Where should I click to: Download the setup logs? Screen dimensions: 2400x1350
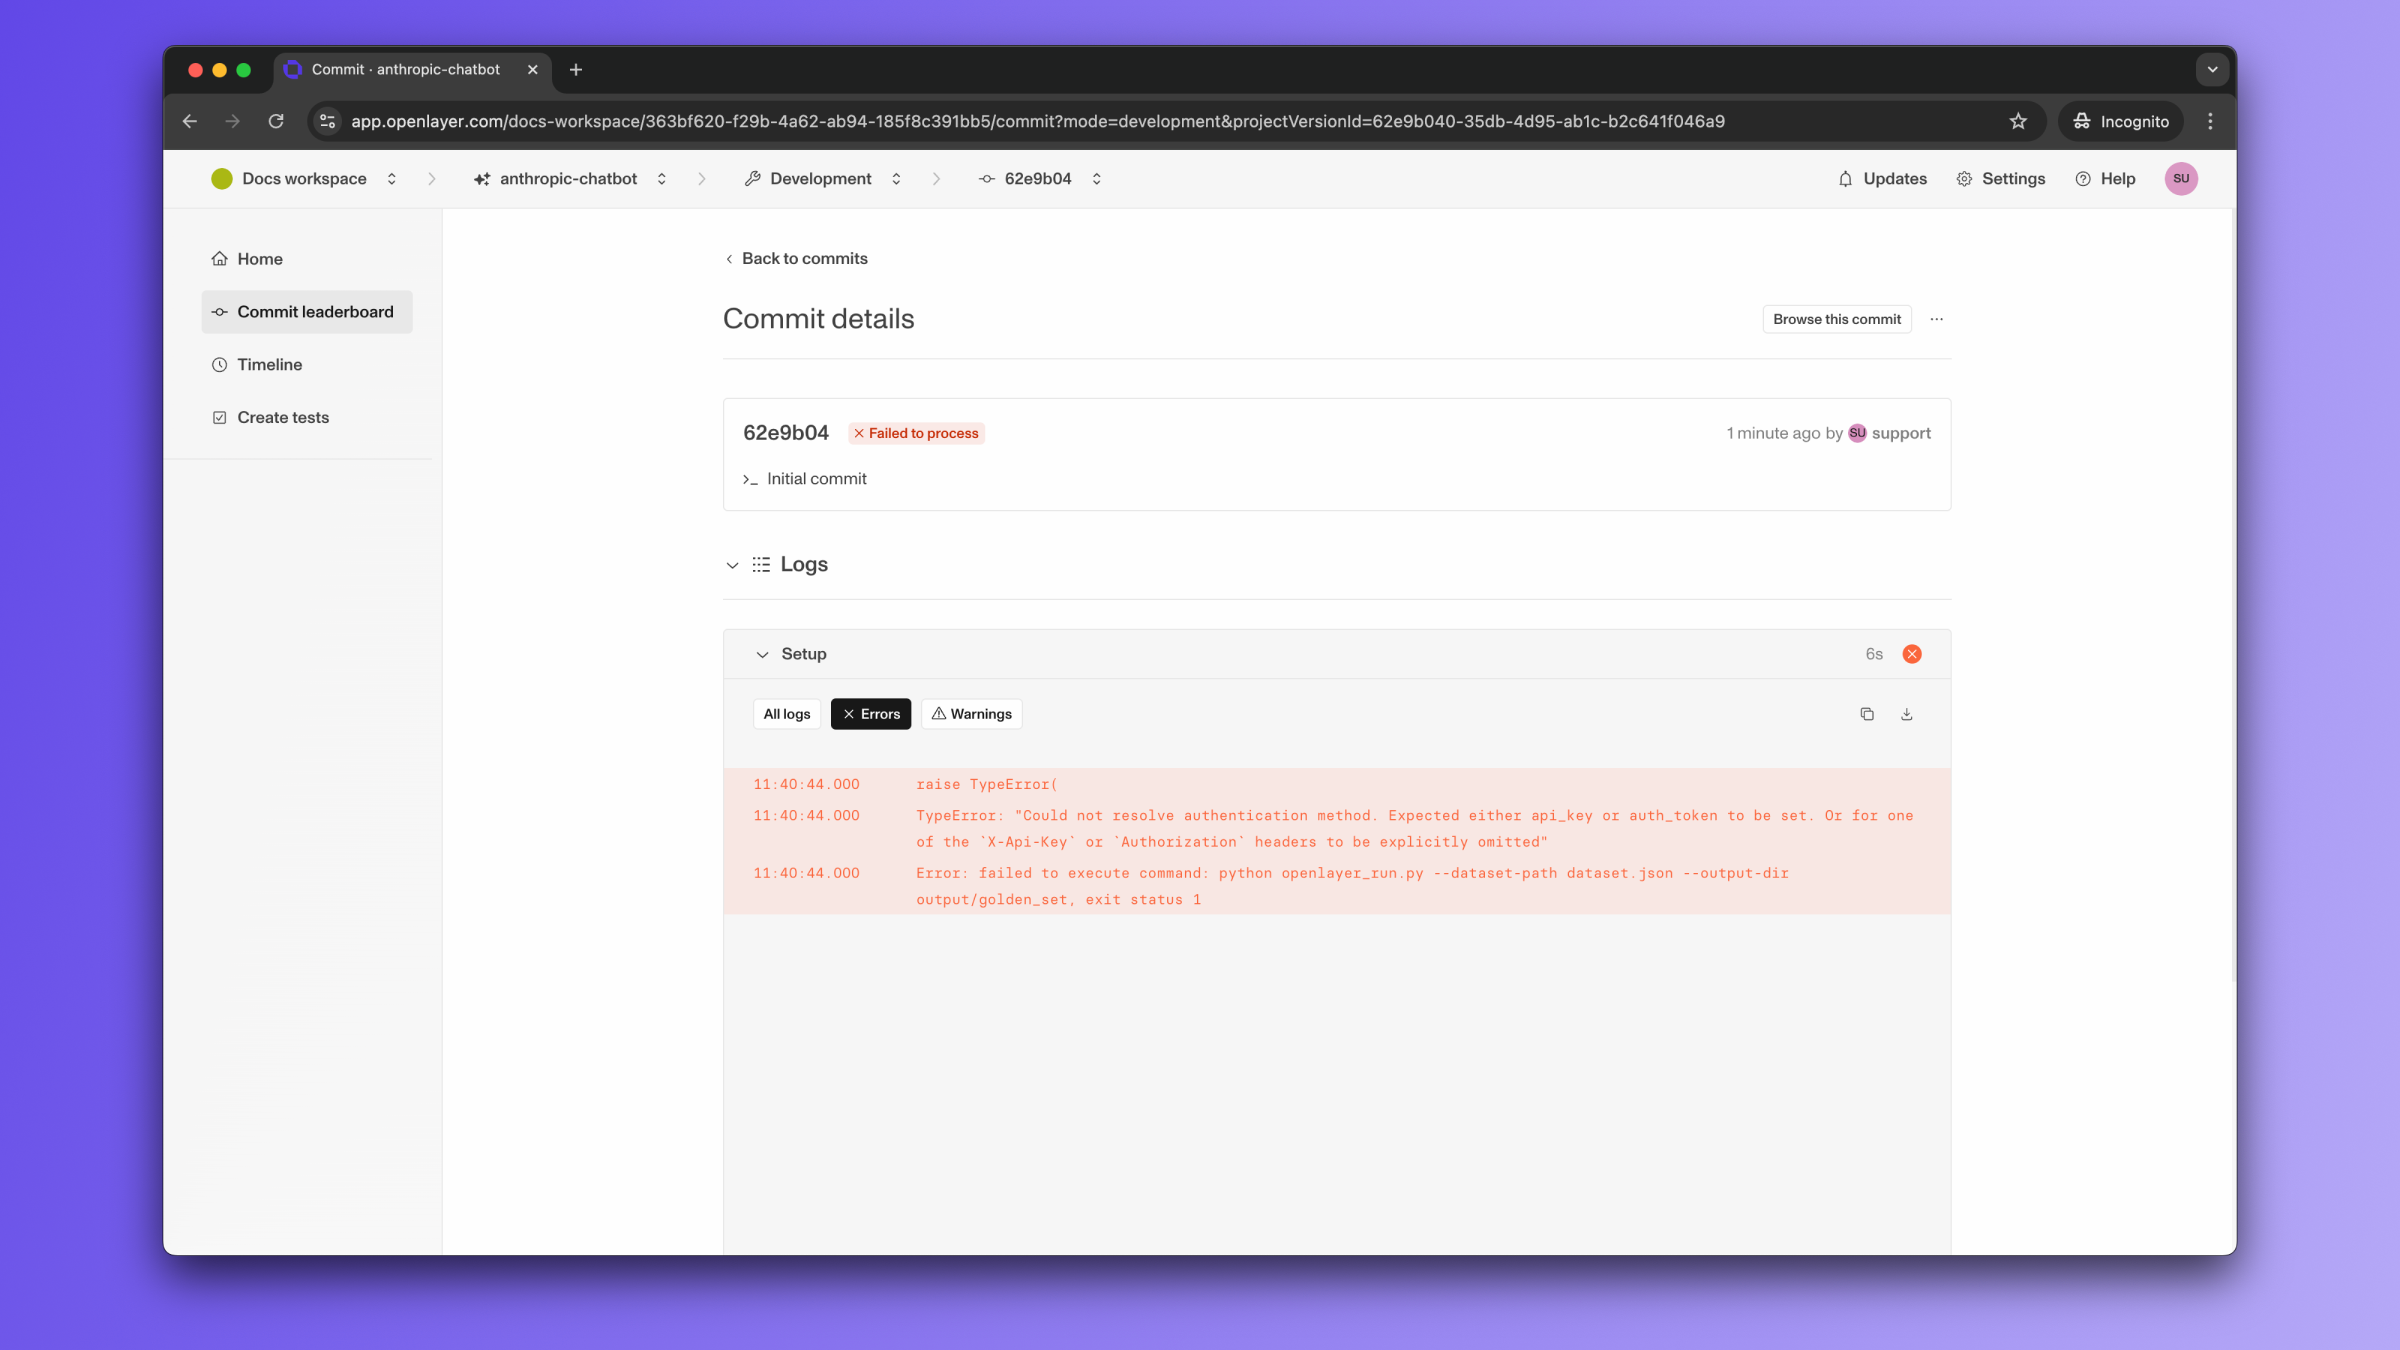tap(1906, 713)
